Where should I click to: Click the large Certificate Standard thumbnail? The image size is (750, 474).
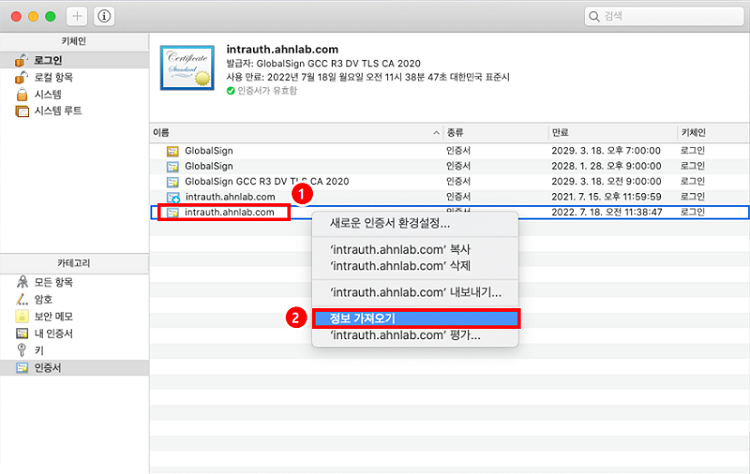click(187, 68)
